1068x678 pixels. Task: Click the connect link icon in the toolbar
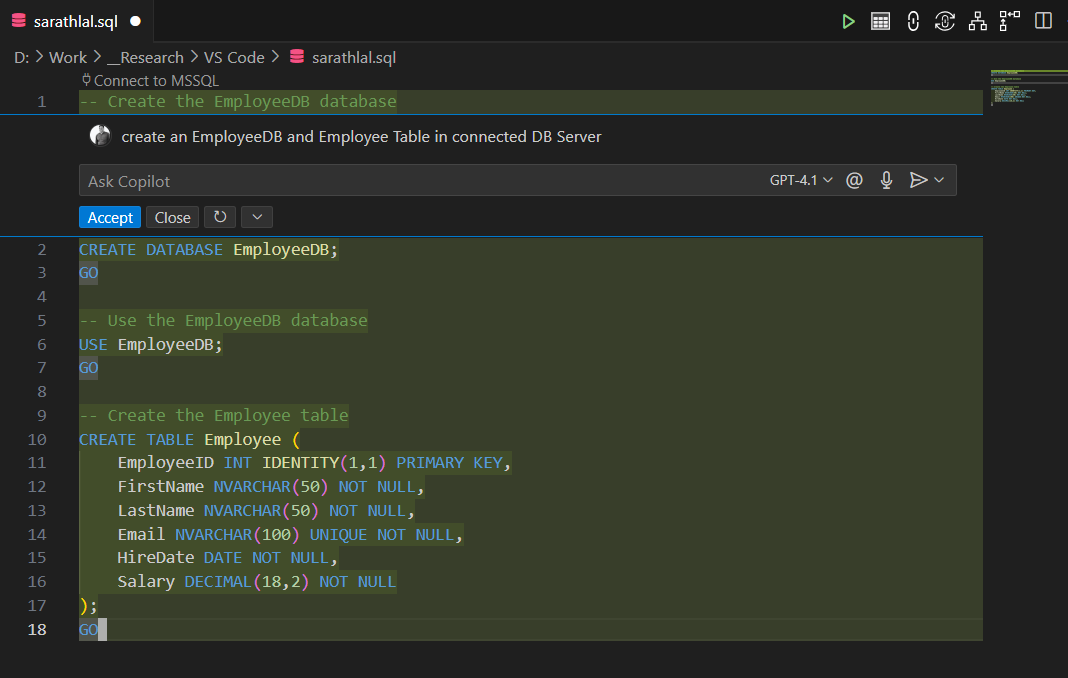coord(913,21)
